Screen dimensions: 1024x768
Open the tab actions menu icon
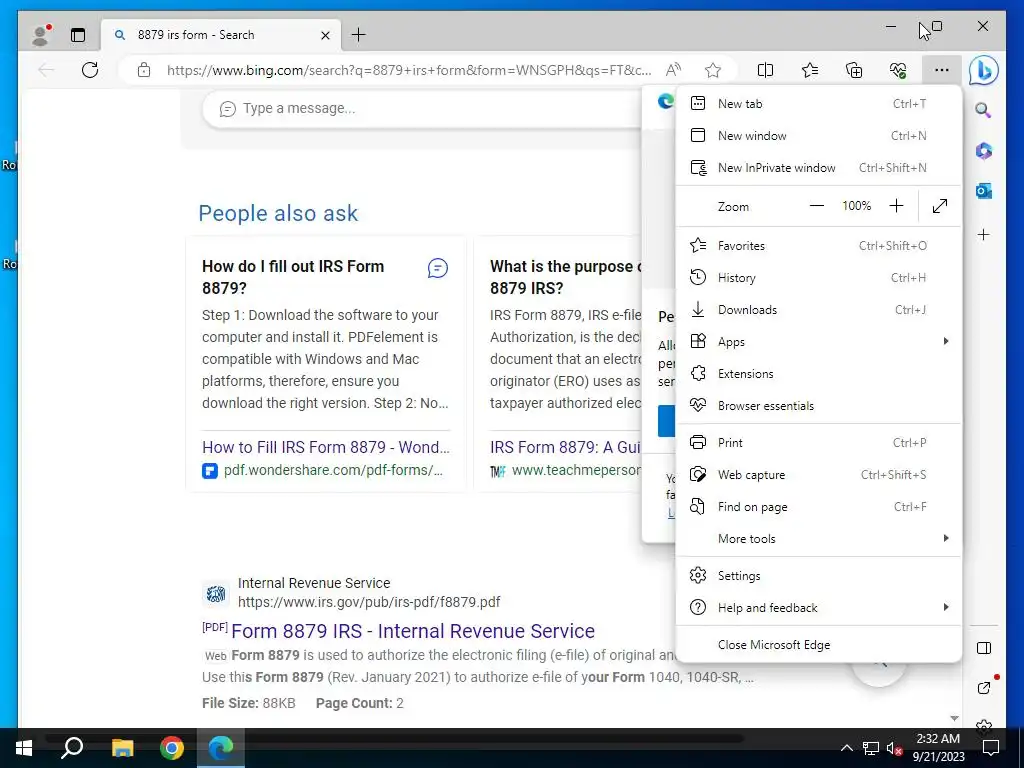point(78,35)
